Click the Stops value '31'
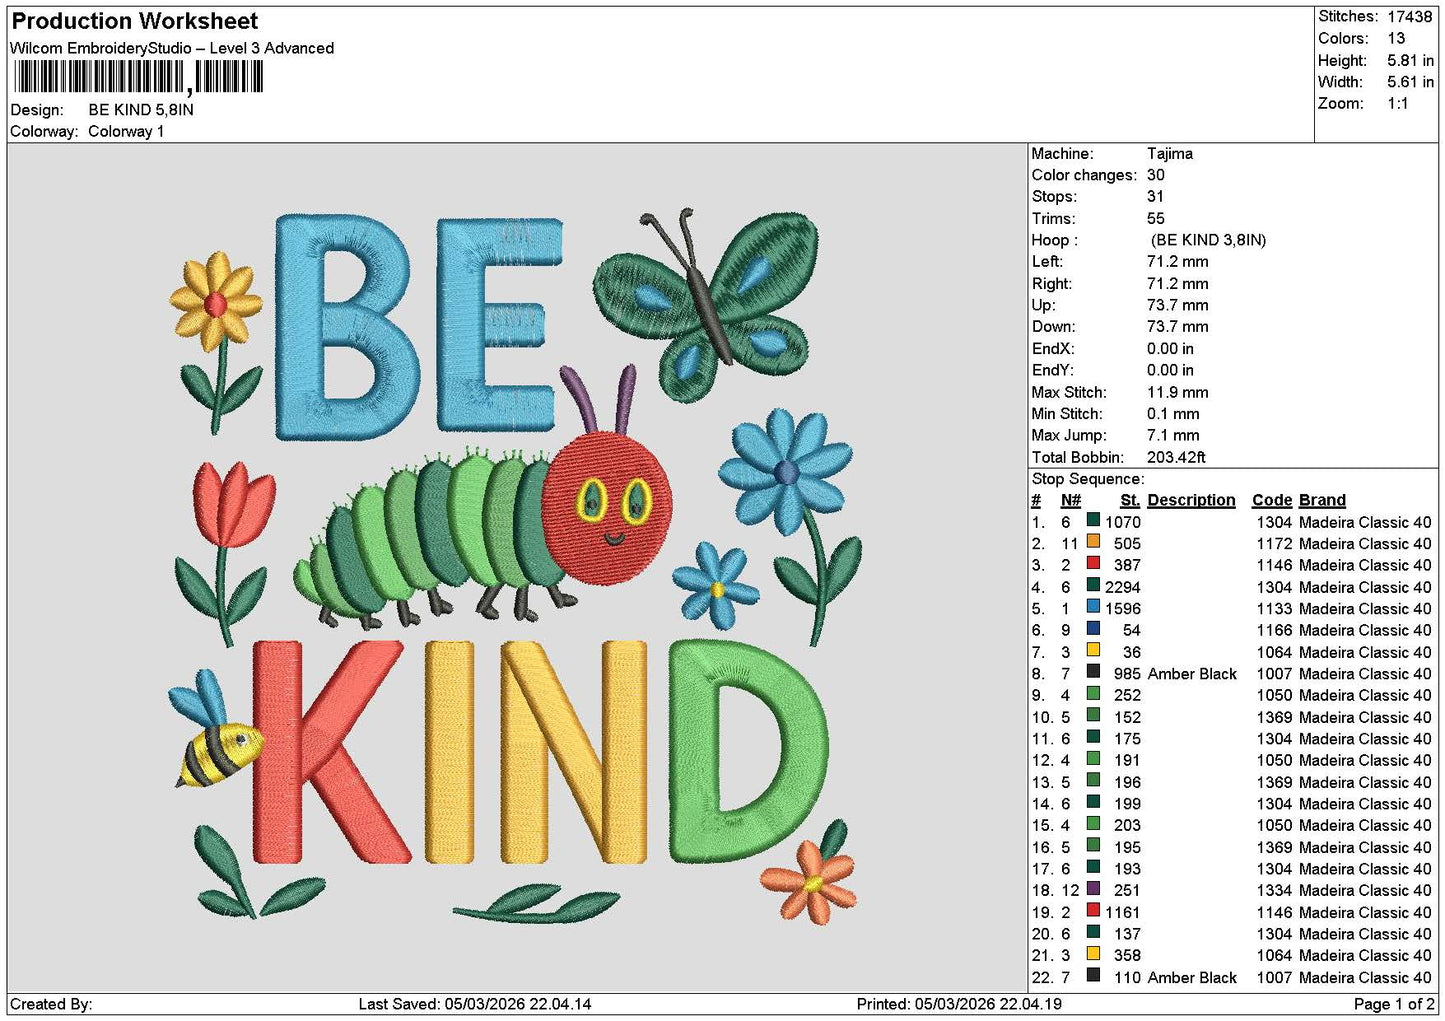 [1156, 197]
